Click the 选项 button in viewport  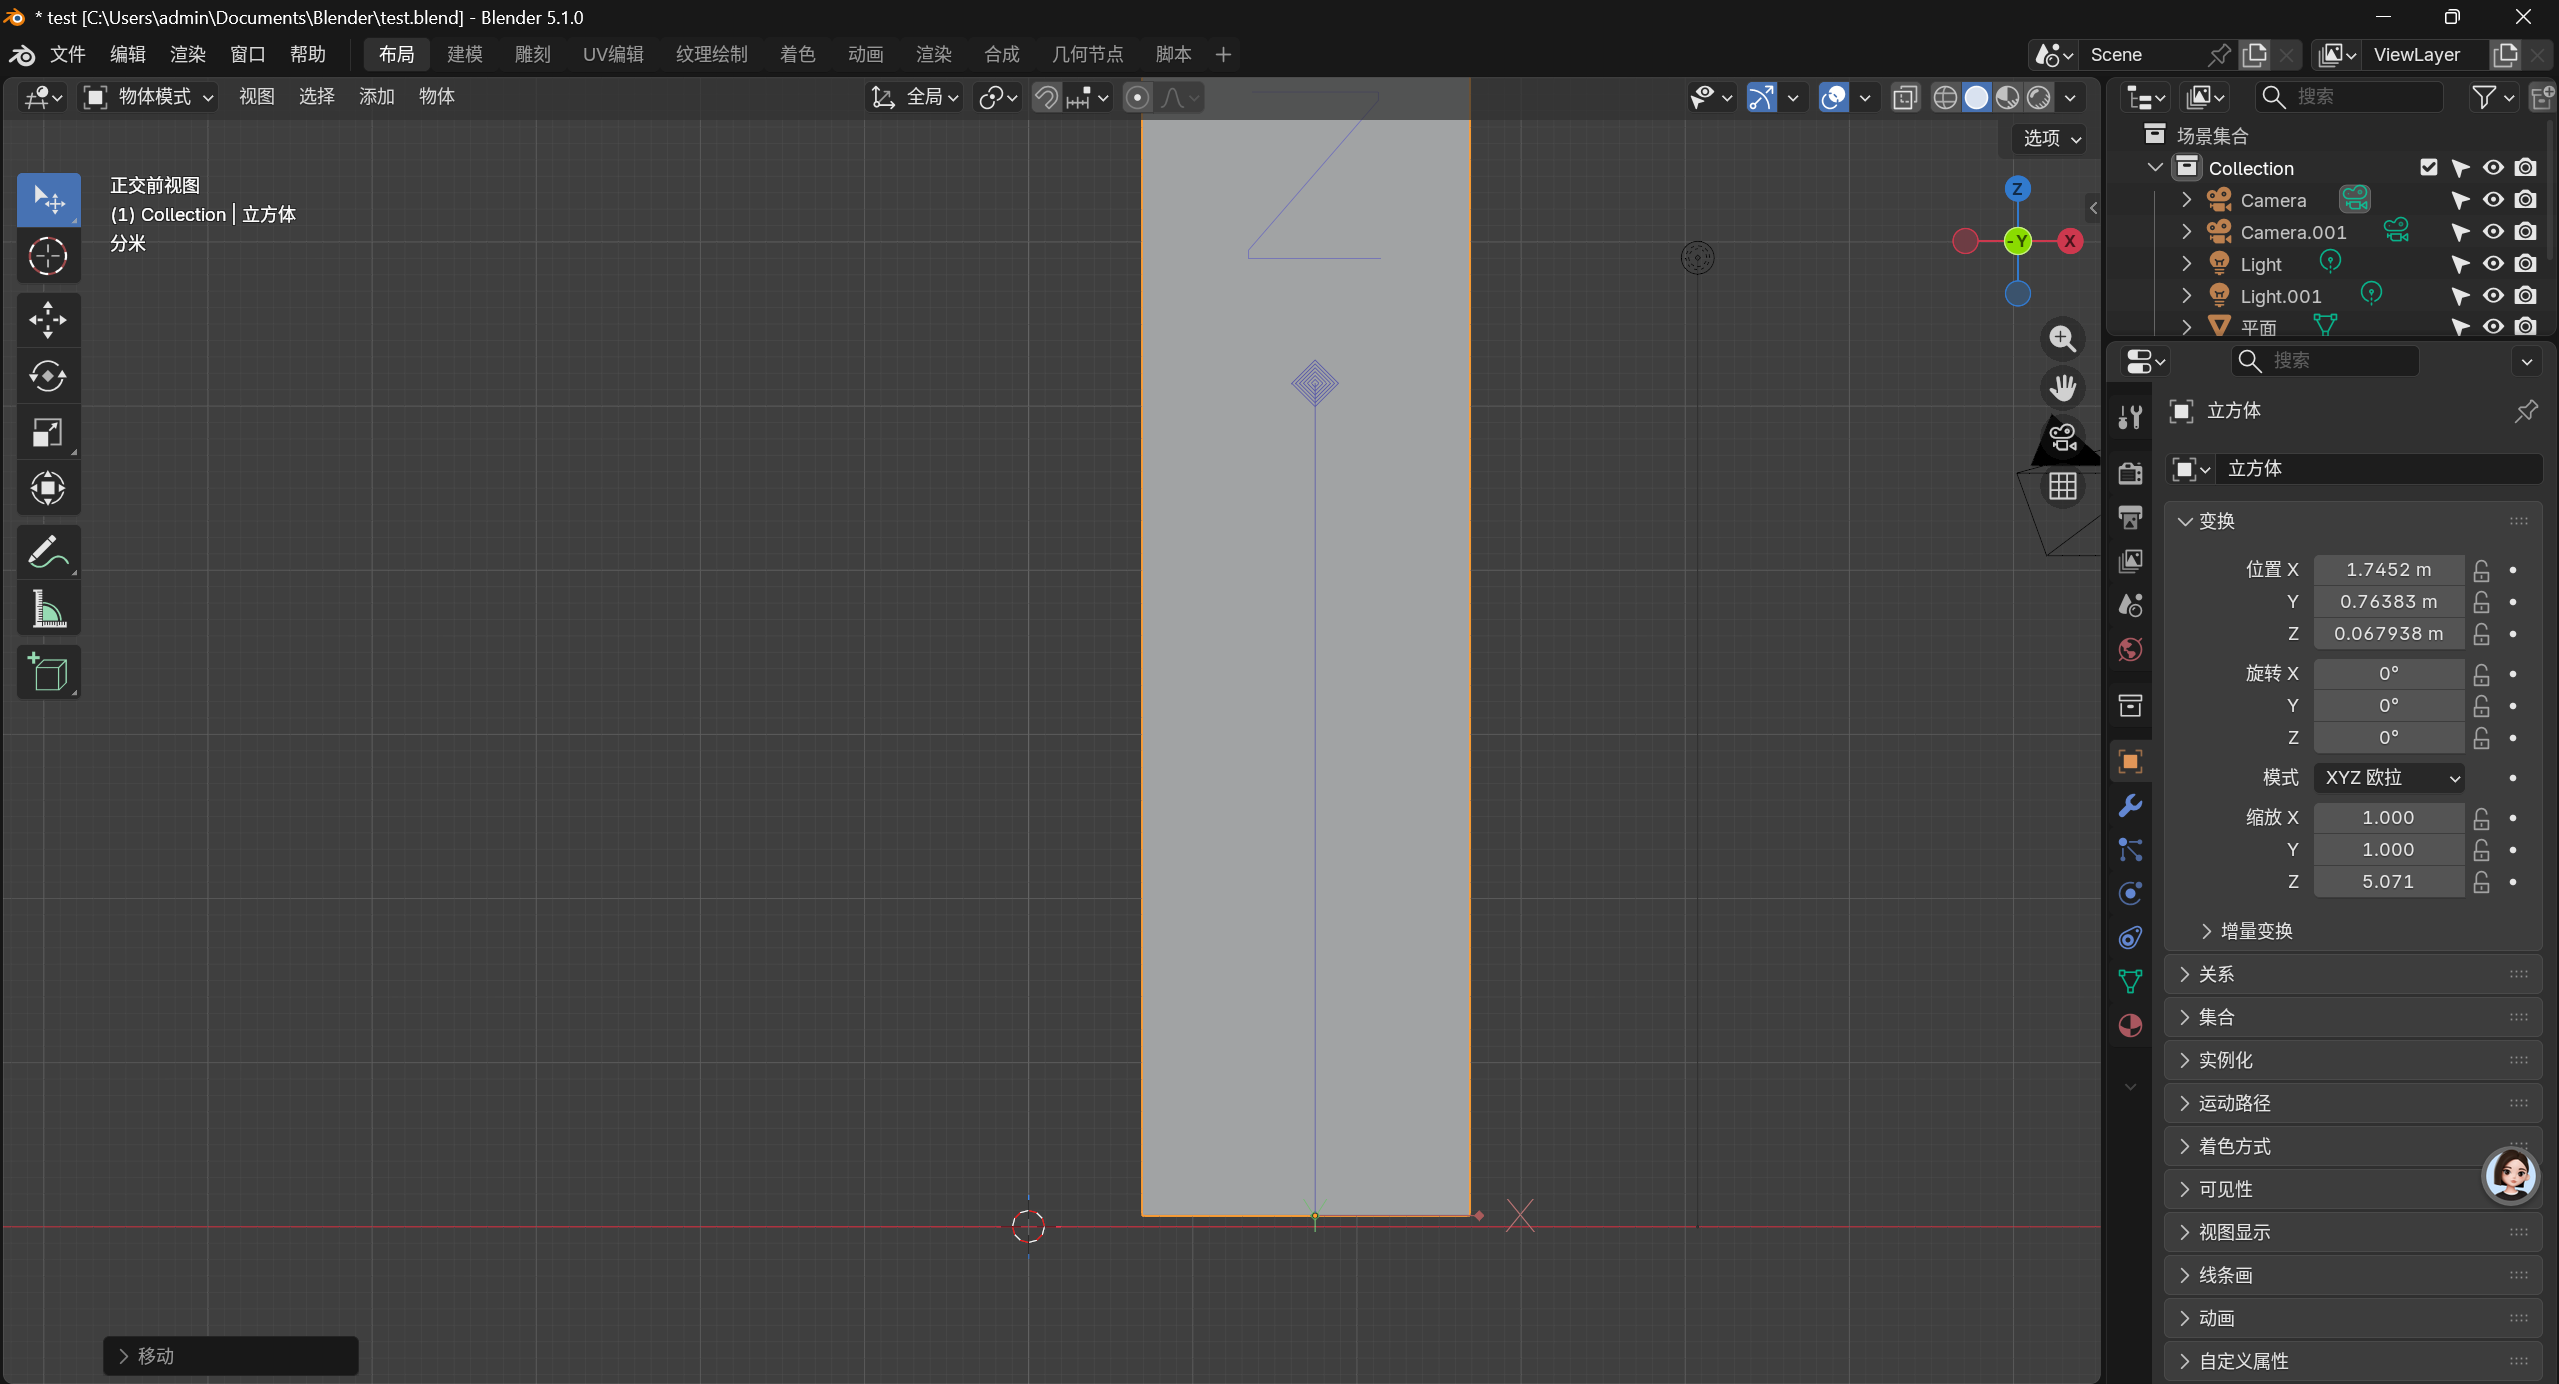2050,138
